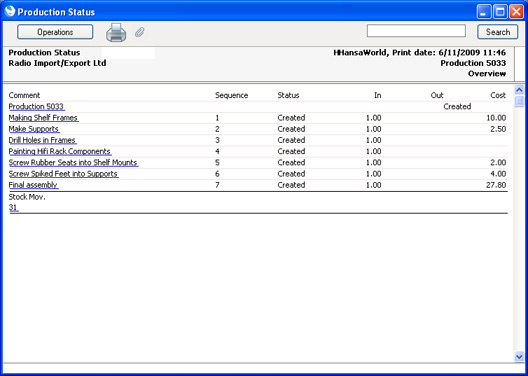Image resolution: width=528 pixels, height=376 pixels.
Task: Click the HansaWorld title bar icon
Action: (x=10, y=12)
